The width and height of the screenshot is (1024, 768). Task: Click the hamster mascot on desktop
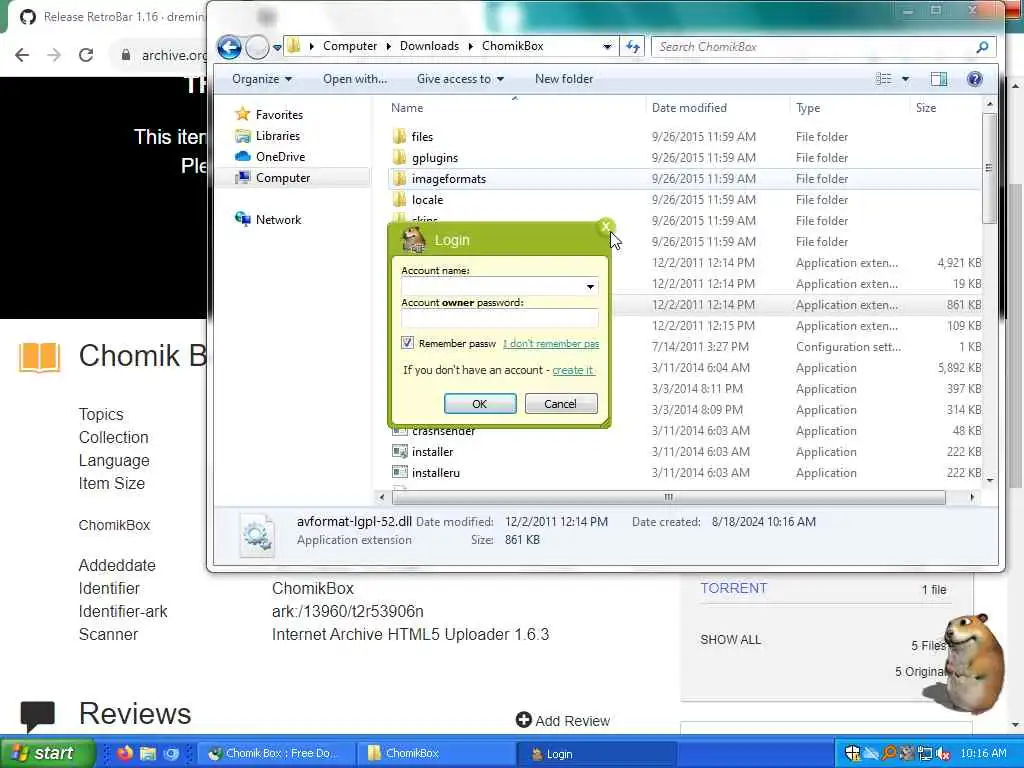(973, 663)
